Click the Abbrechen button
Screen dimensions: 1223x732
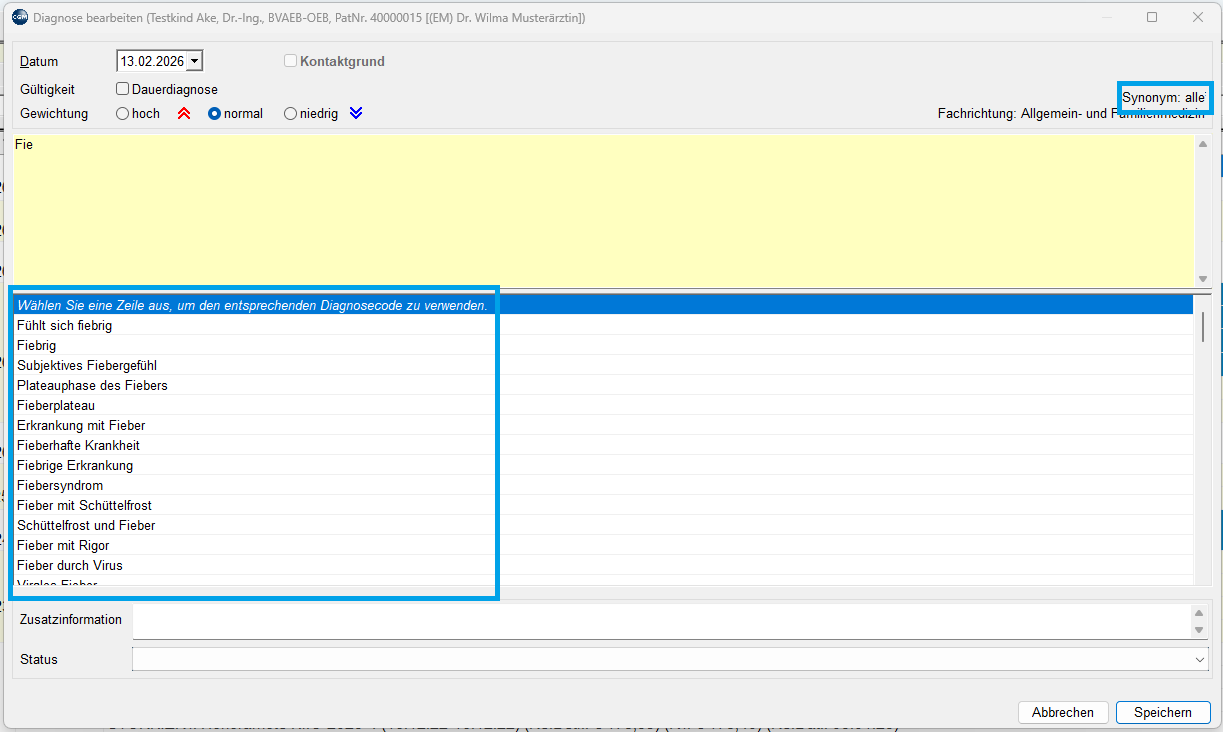coord(1062,712)
